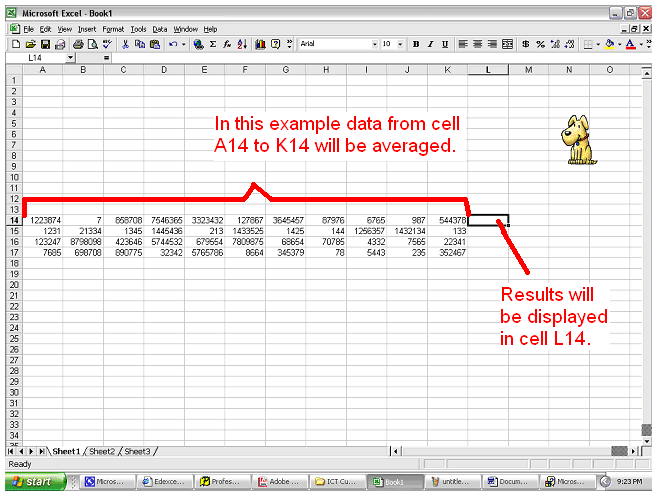Click the Merge and Center icon
Viewport: 666px width, 503px height.
click(508, 45)
